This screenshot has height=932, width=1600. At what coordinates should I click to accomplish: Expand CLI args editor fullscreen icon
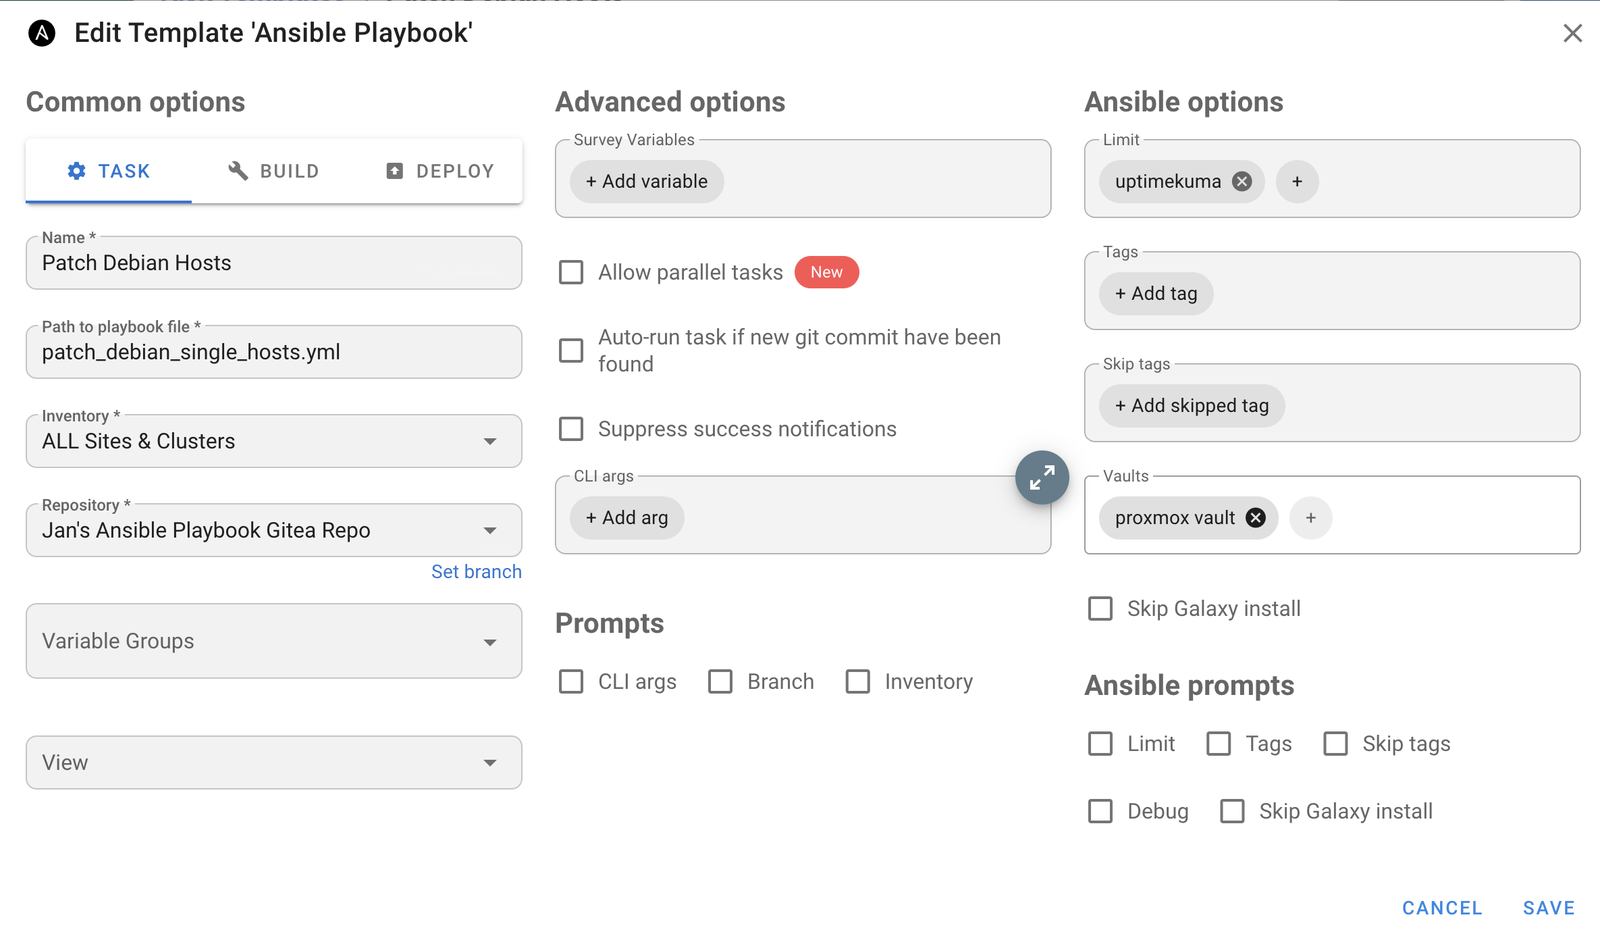tap(1042, 477)
